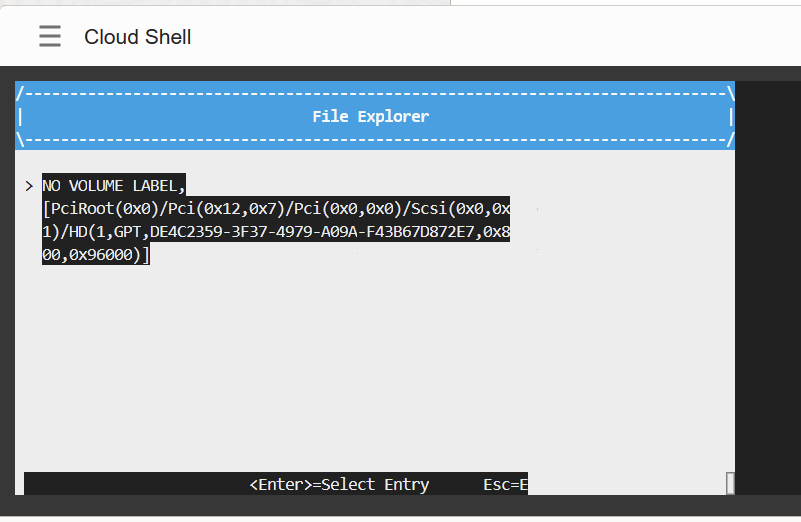The height and width of the screenshot is (522, 801).
Task: Click the selection arrow beside the volume entry
Action: (30, 186)
